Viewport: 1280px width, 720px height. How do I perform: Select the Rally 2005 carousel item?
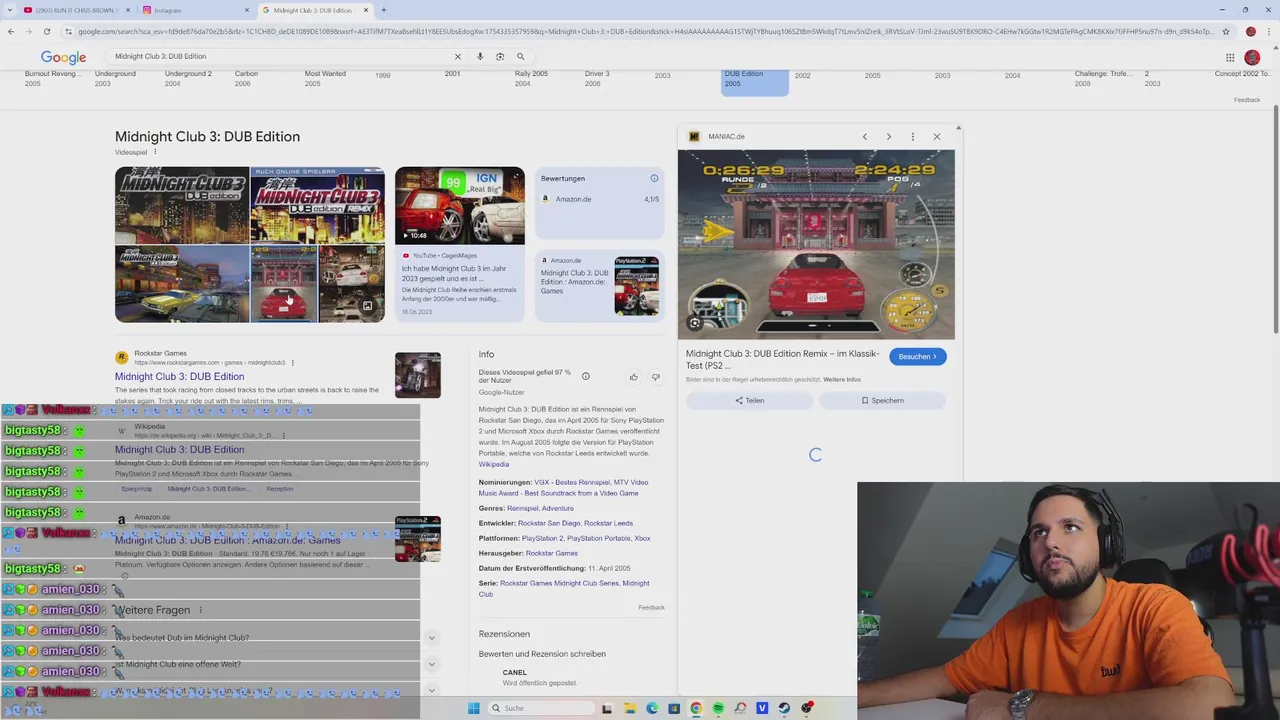531,78
